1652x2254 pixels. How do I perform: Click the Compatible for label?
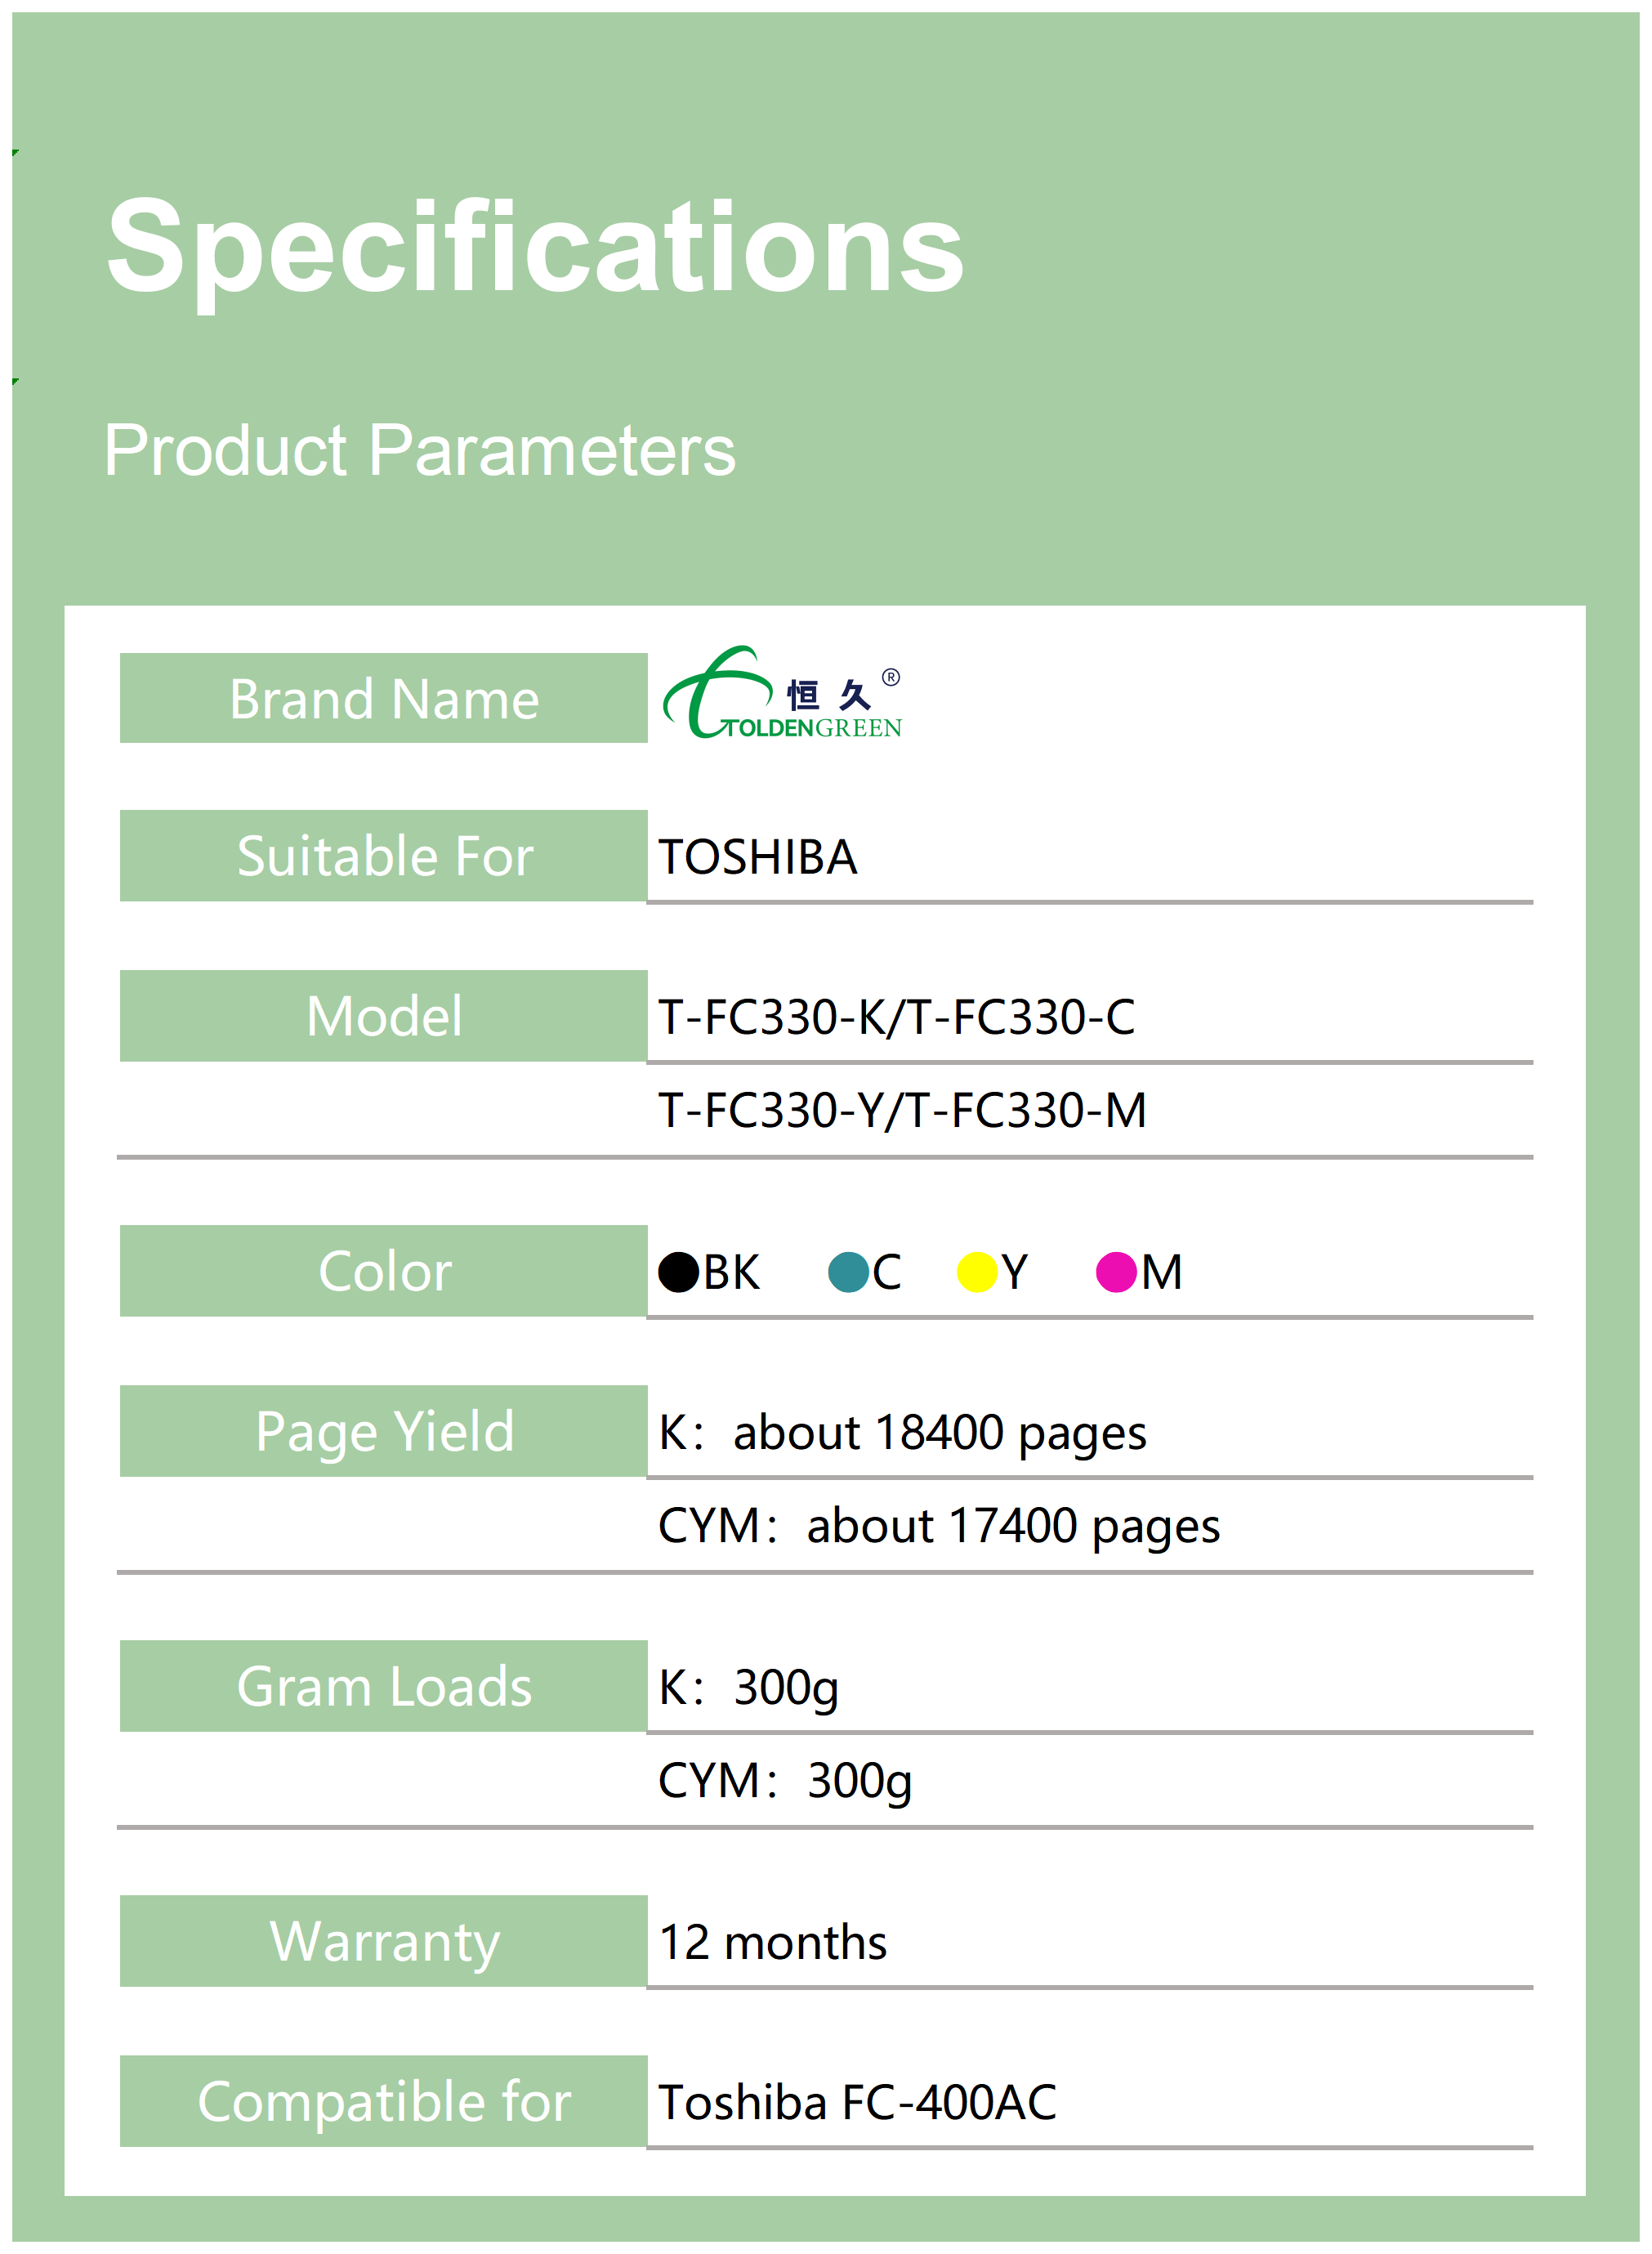(x=383, y=2101)
